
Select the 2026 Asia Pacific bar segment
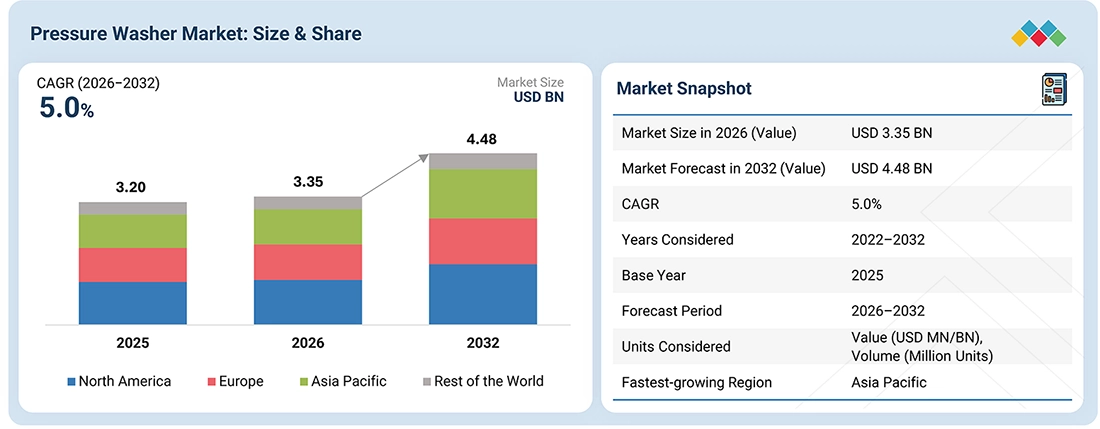tap(308, 227)
